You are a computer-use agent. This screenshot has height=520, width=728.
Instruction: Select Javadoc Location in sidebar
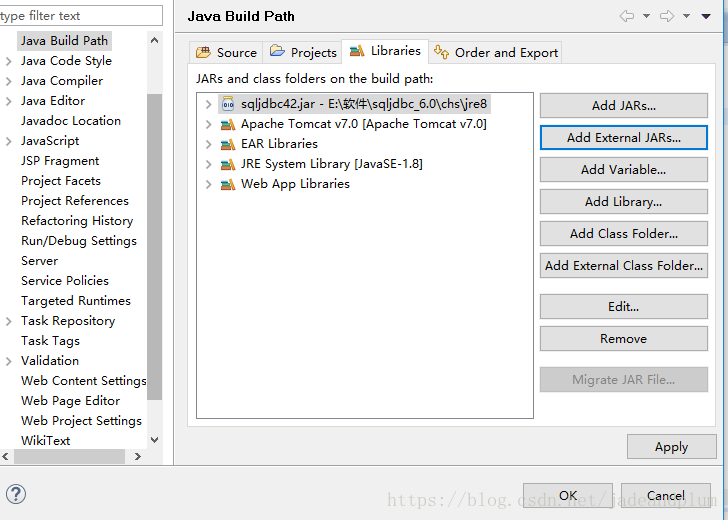(71, 121)
